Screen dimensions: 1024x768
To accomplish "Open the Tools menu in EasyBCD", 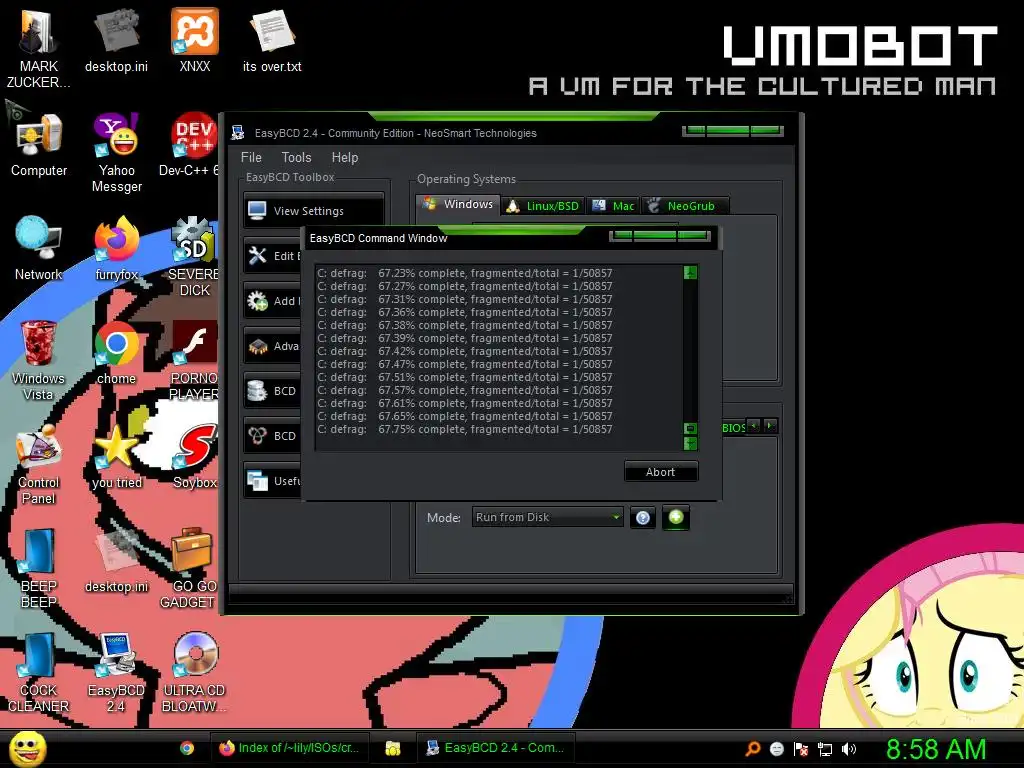I will point(296,157).
